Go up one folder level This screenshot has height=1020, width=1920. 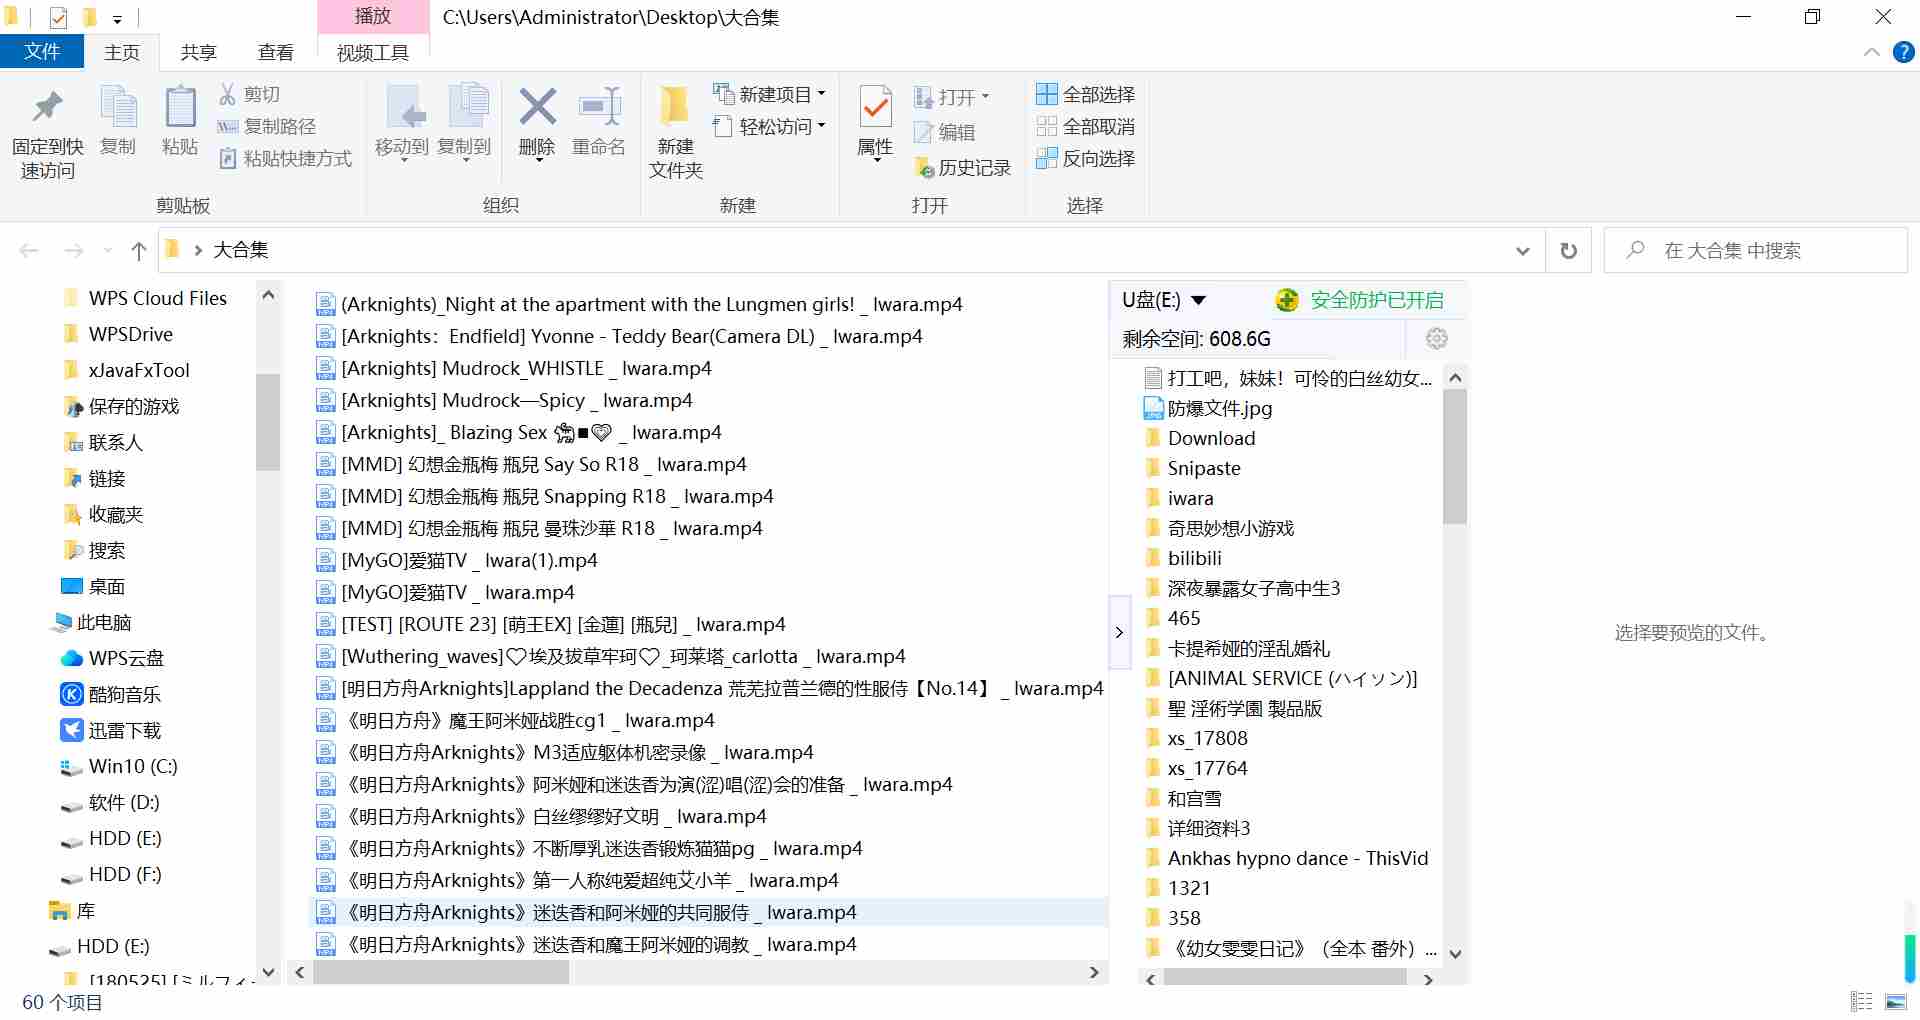pos(139,250)
